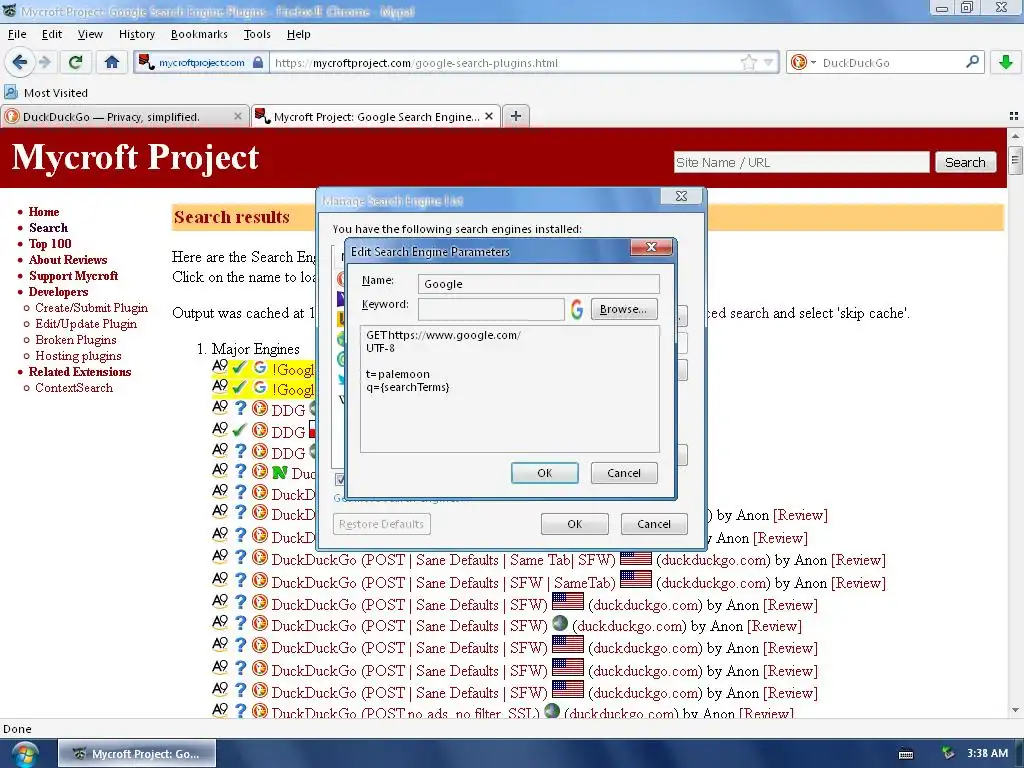
Task: Open the URL history dropdown arrow
Action: [769, 63]
